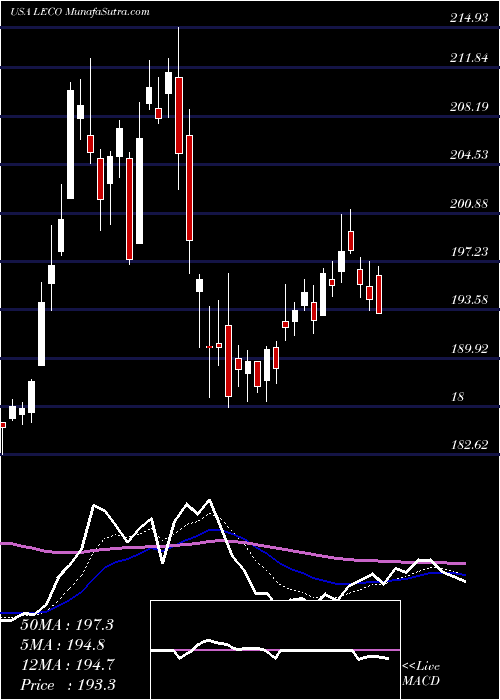Click the <<Live MACD label
Viewport: 500px width, 700px height.
421,673
